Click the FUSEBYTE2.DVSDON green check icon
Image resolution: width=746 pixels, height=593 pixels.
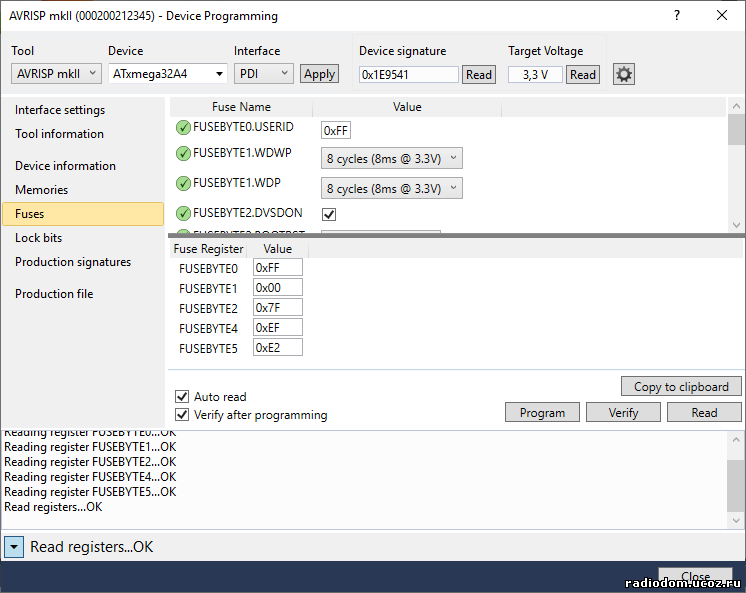tap(183, 214)
